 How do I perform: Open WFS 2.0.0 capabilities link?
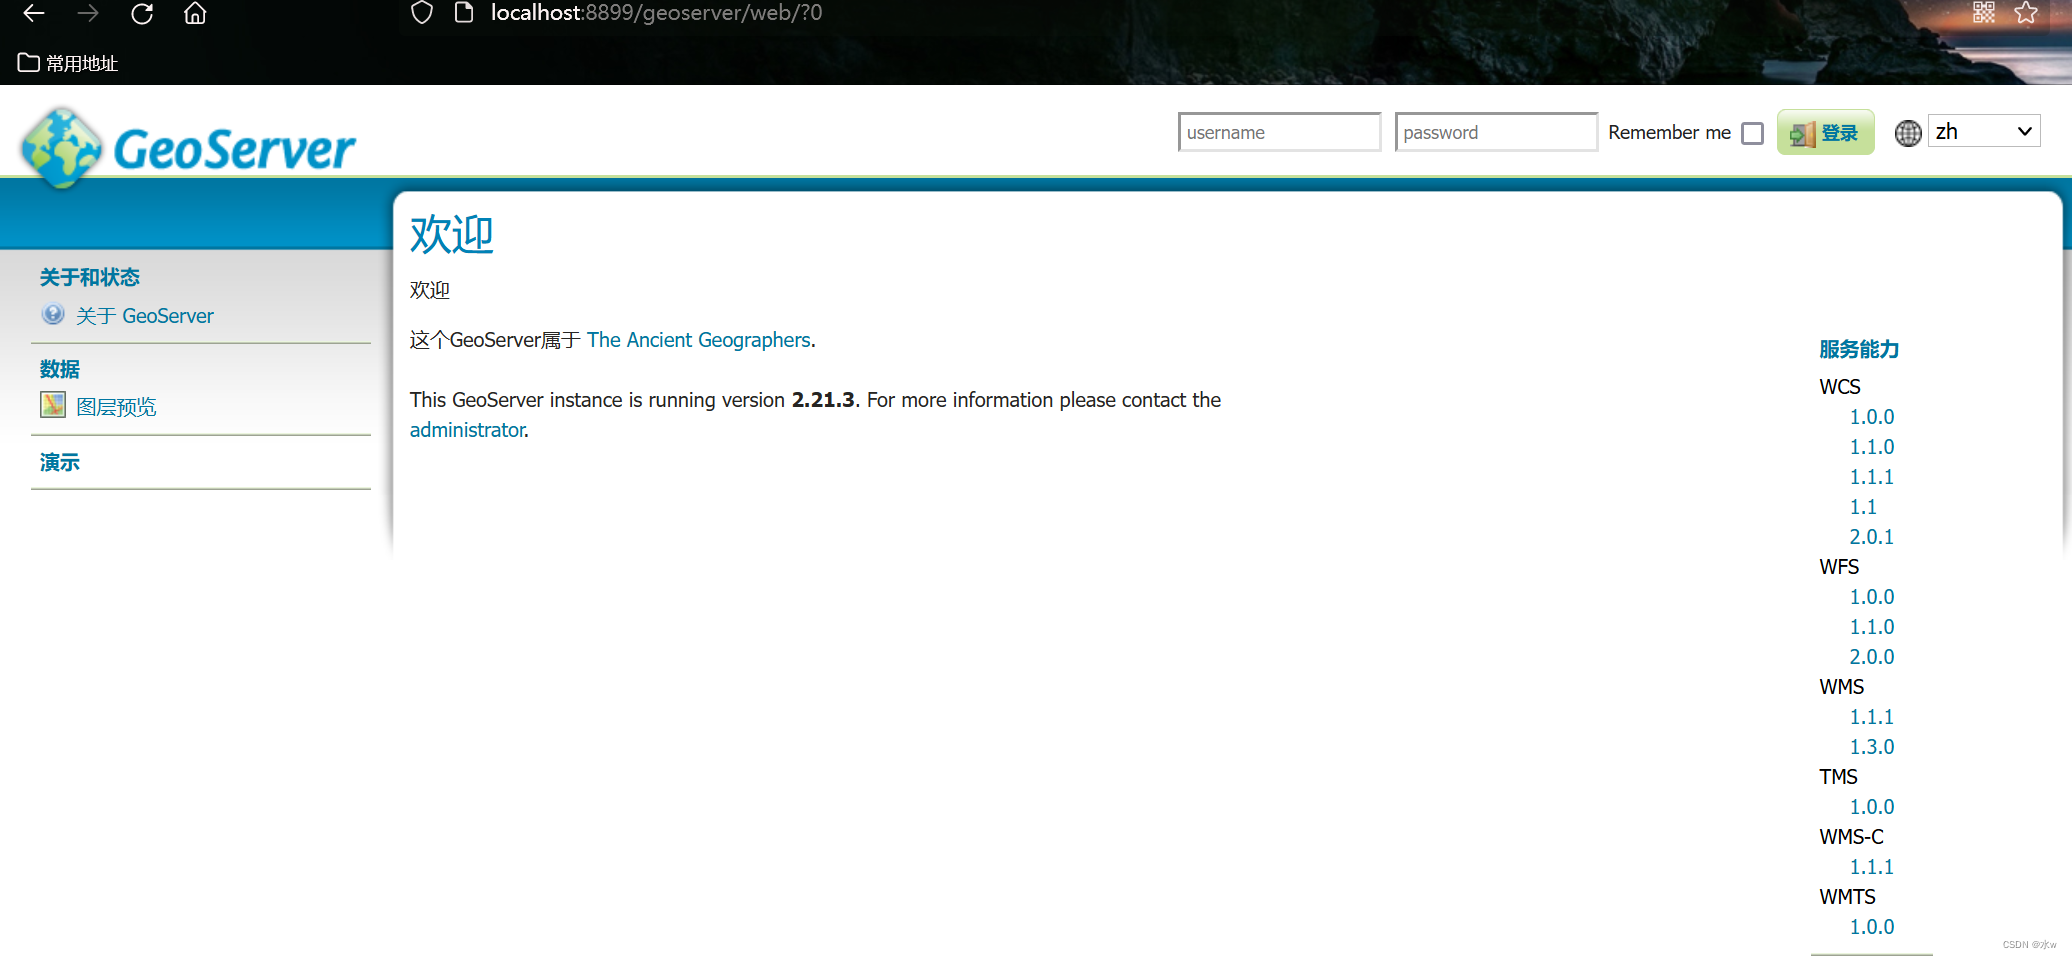click(1872, 657)
